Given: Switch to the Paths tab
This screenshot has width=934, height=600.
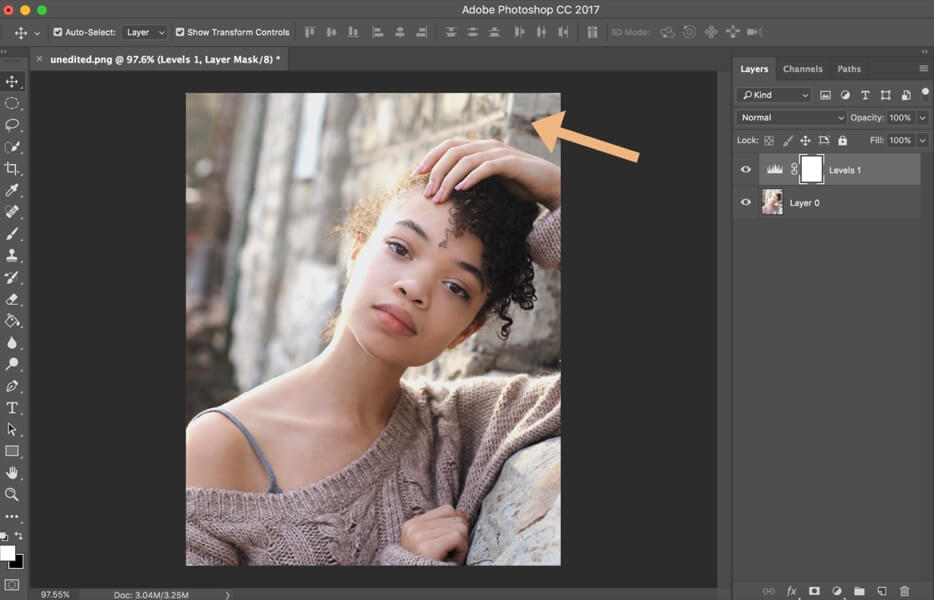Looking at the screenshot, I should point(849,68).
